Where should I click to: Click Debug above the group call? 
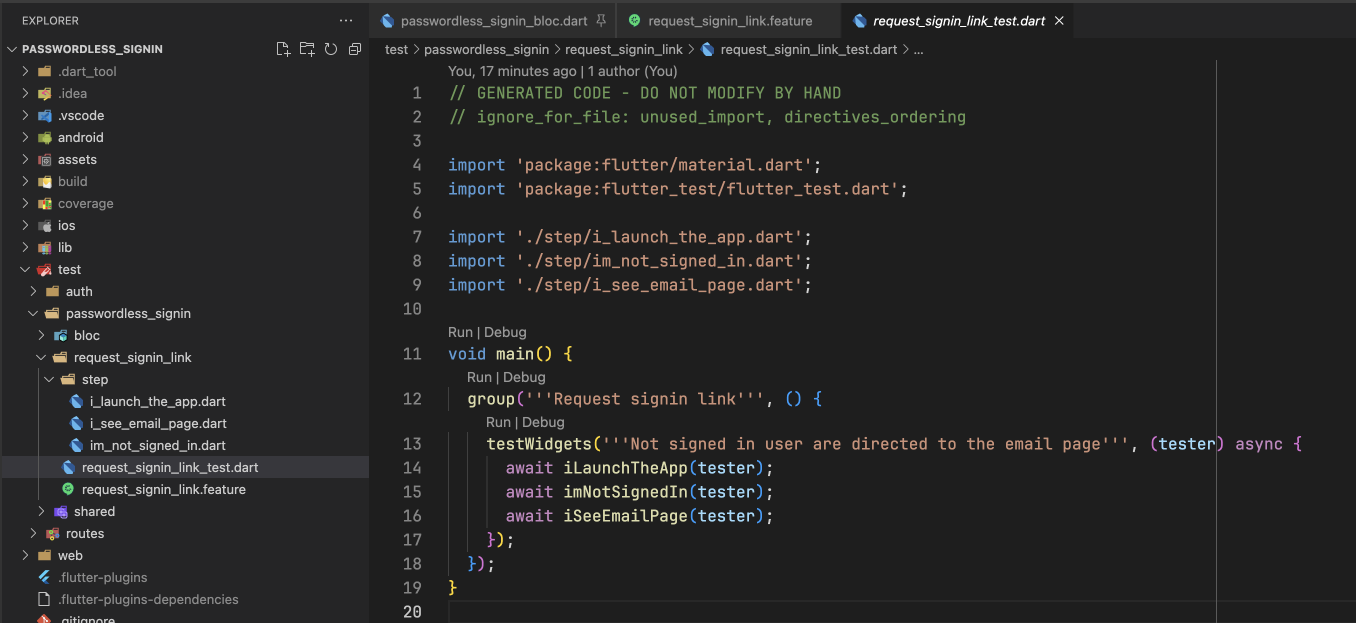(x=524, y=377)
